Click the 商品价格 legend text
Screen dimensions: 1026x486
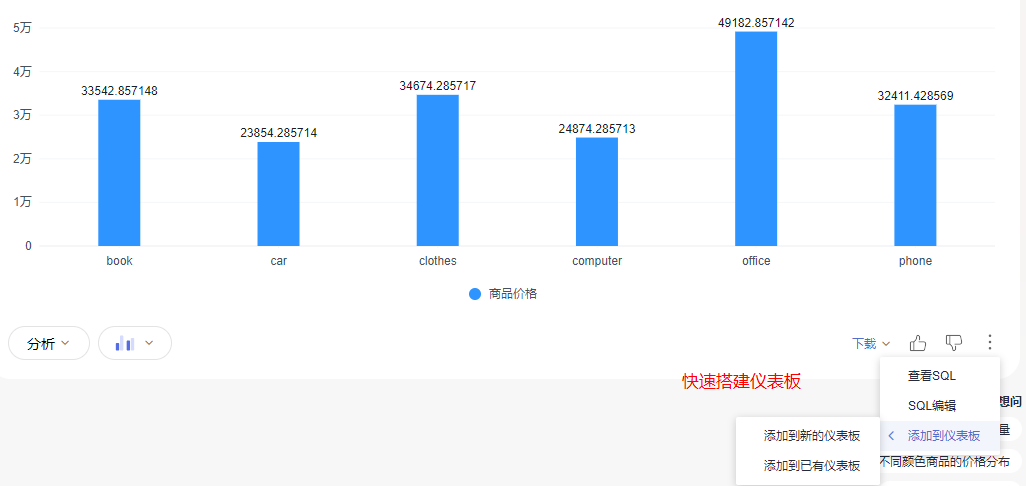click(513, 294)
